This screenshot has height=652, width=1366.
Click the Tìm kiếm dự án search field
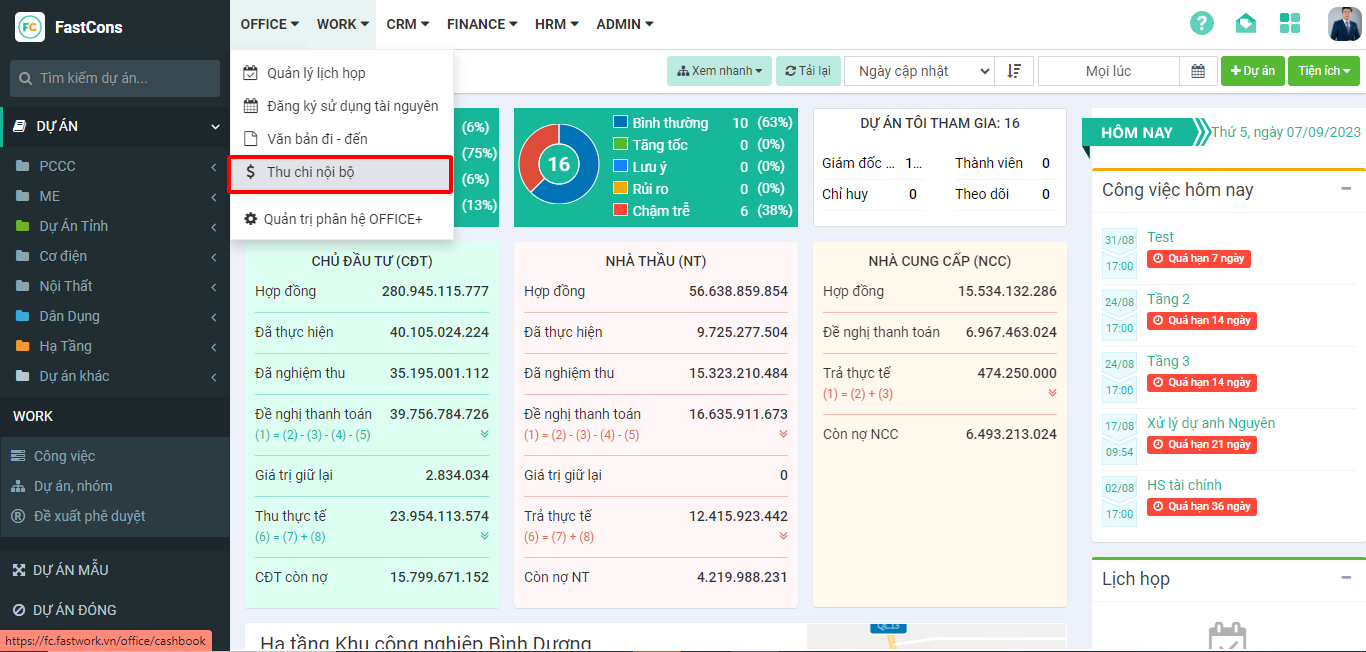[115, 78]
